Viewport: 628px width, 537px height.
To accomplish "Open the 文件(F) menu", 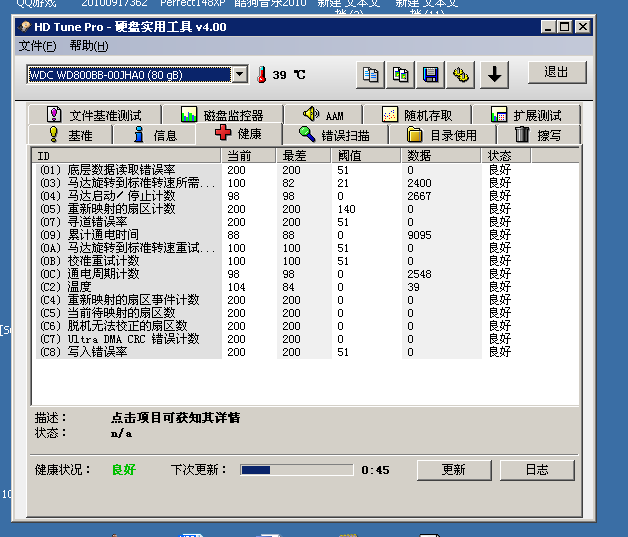I will [37, 46].
